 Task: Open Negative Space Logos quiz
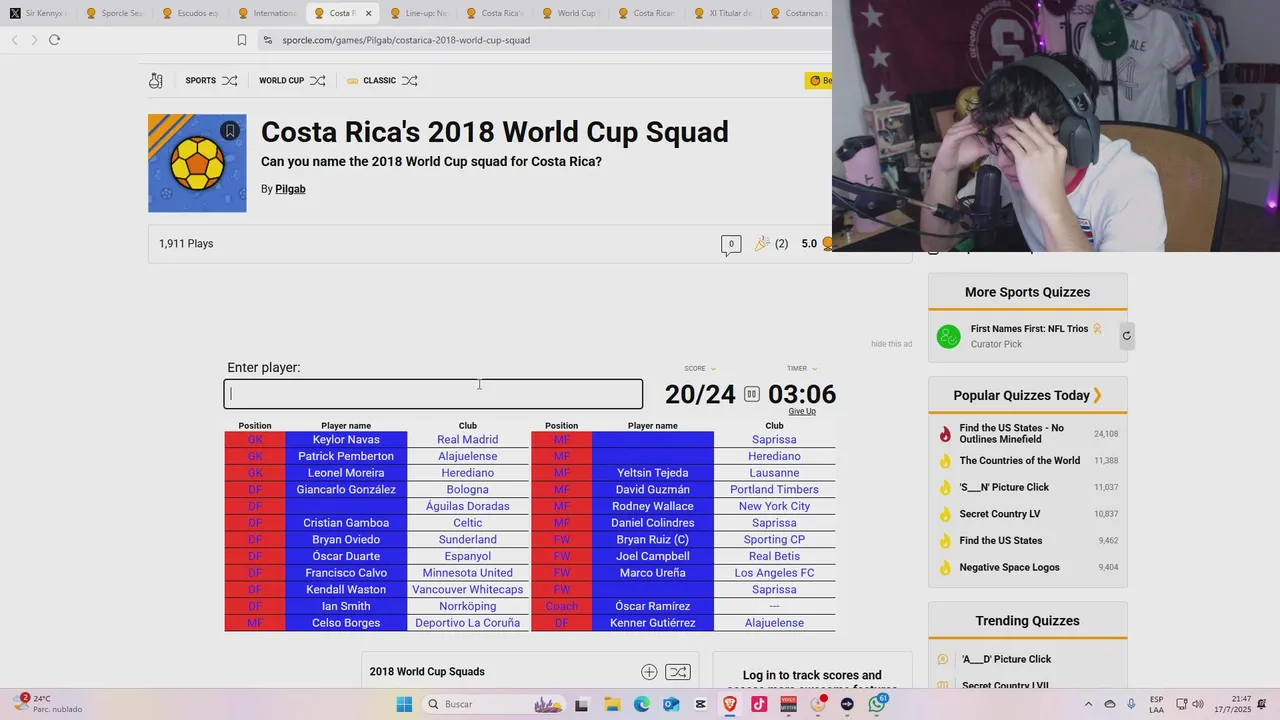[1009, 568]
